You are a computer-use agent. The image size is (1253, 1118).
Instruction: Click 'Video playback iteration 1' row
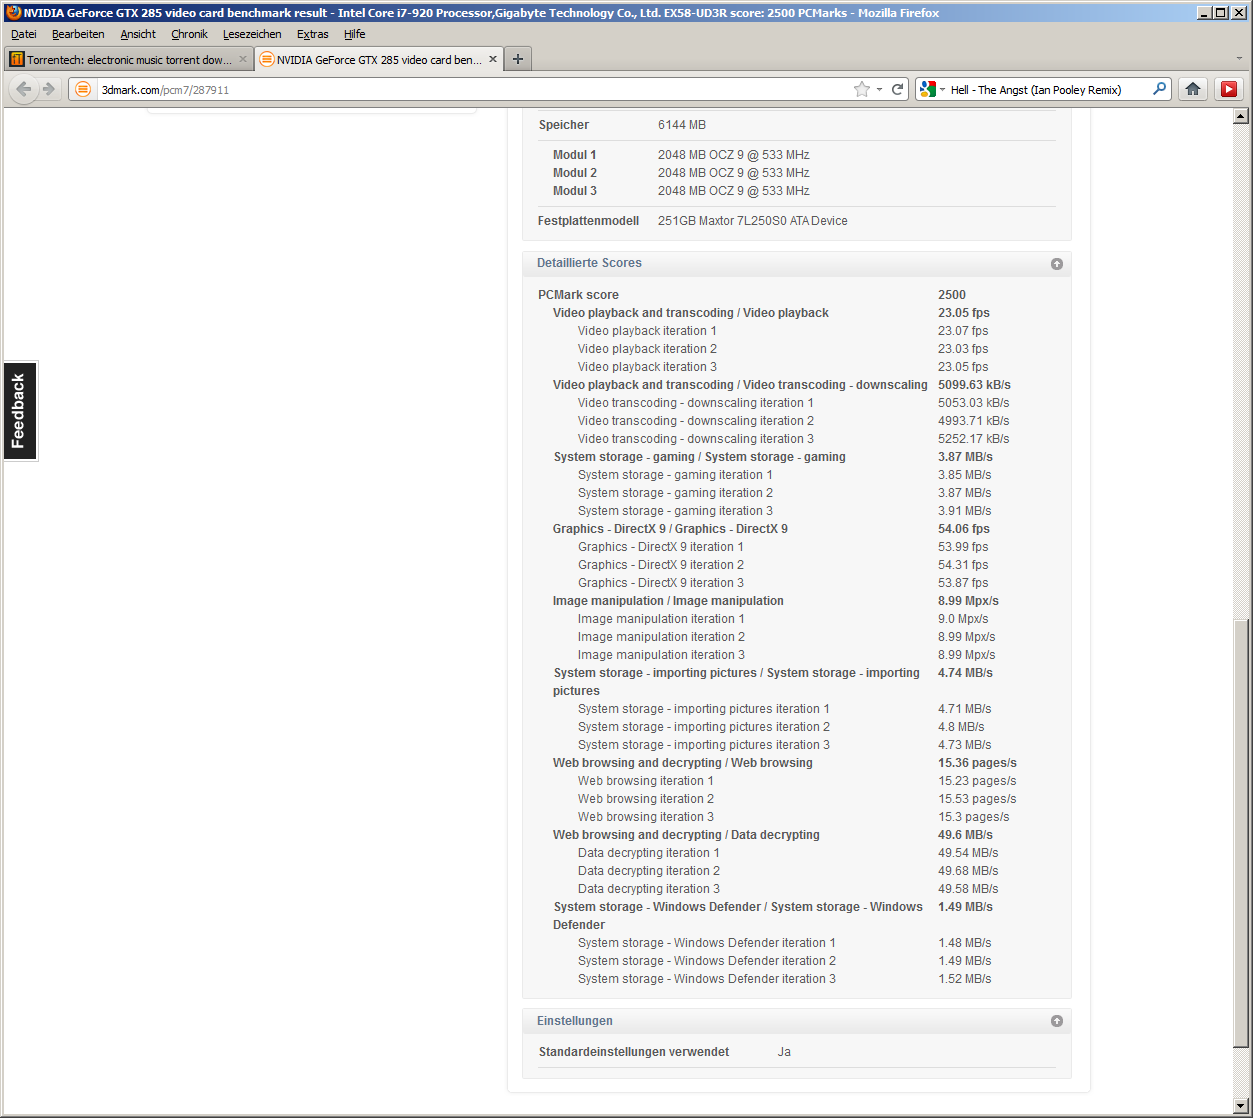click(x=783, y=331)
